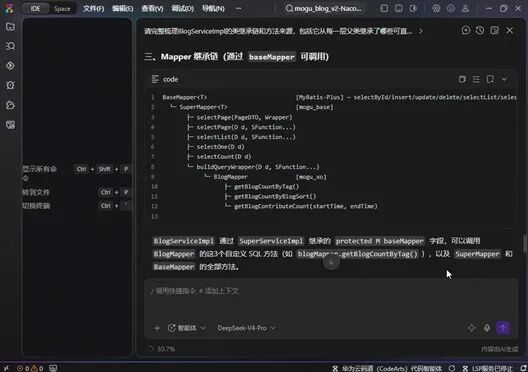
Task: Toggle the right panel layout icon in the title bar
Action: (x=413, y=8)
